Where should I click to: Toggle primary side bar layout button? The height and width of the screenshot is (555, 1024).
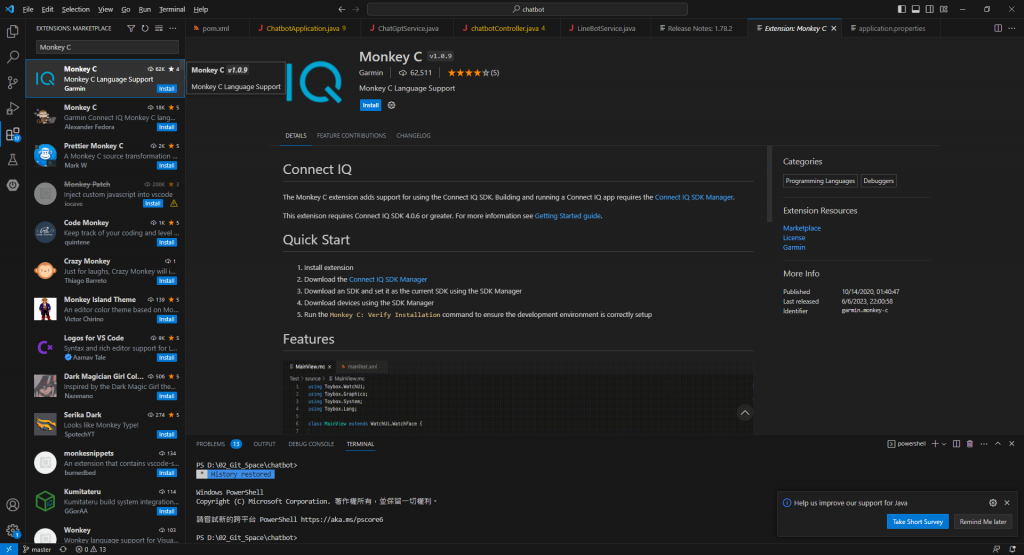pyautogui.click(x=901, y=9)
